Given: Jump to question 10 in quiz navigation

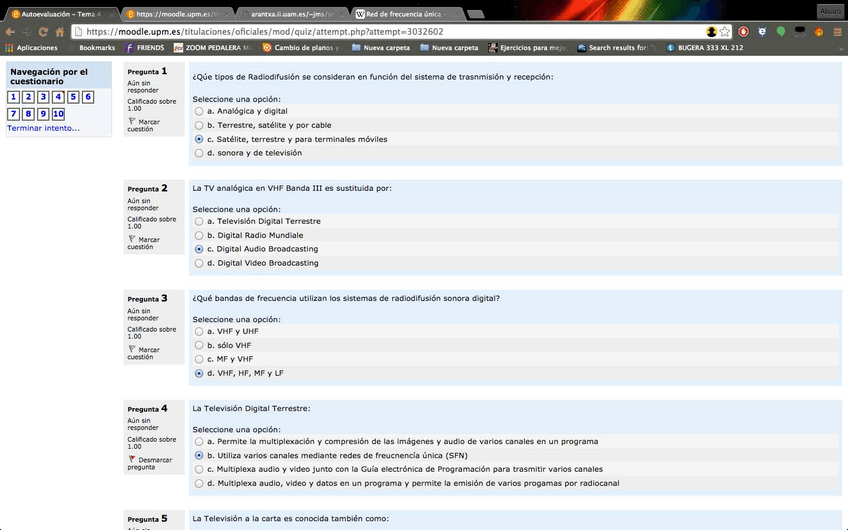Looking at the screenshot, I should [x=58, y=114].
